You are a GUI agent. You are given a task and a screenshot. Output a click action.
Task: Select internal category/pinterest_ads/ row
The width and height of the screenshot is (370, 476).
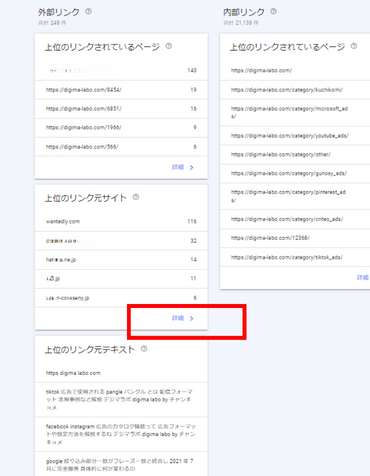pyautogui.click(x=295, y=196)
